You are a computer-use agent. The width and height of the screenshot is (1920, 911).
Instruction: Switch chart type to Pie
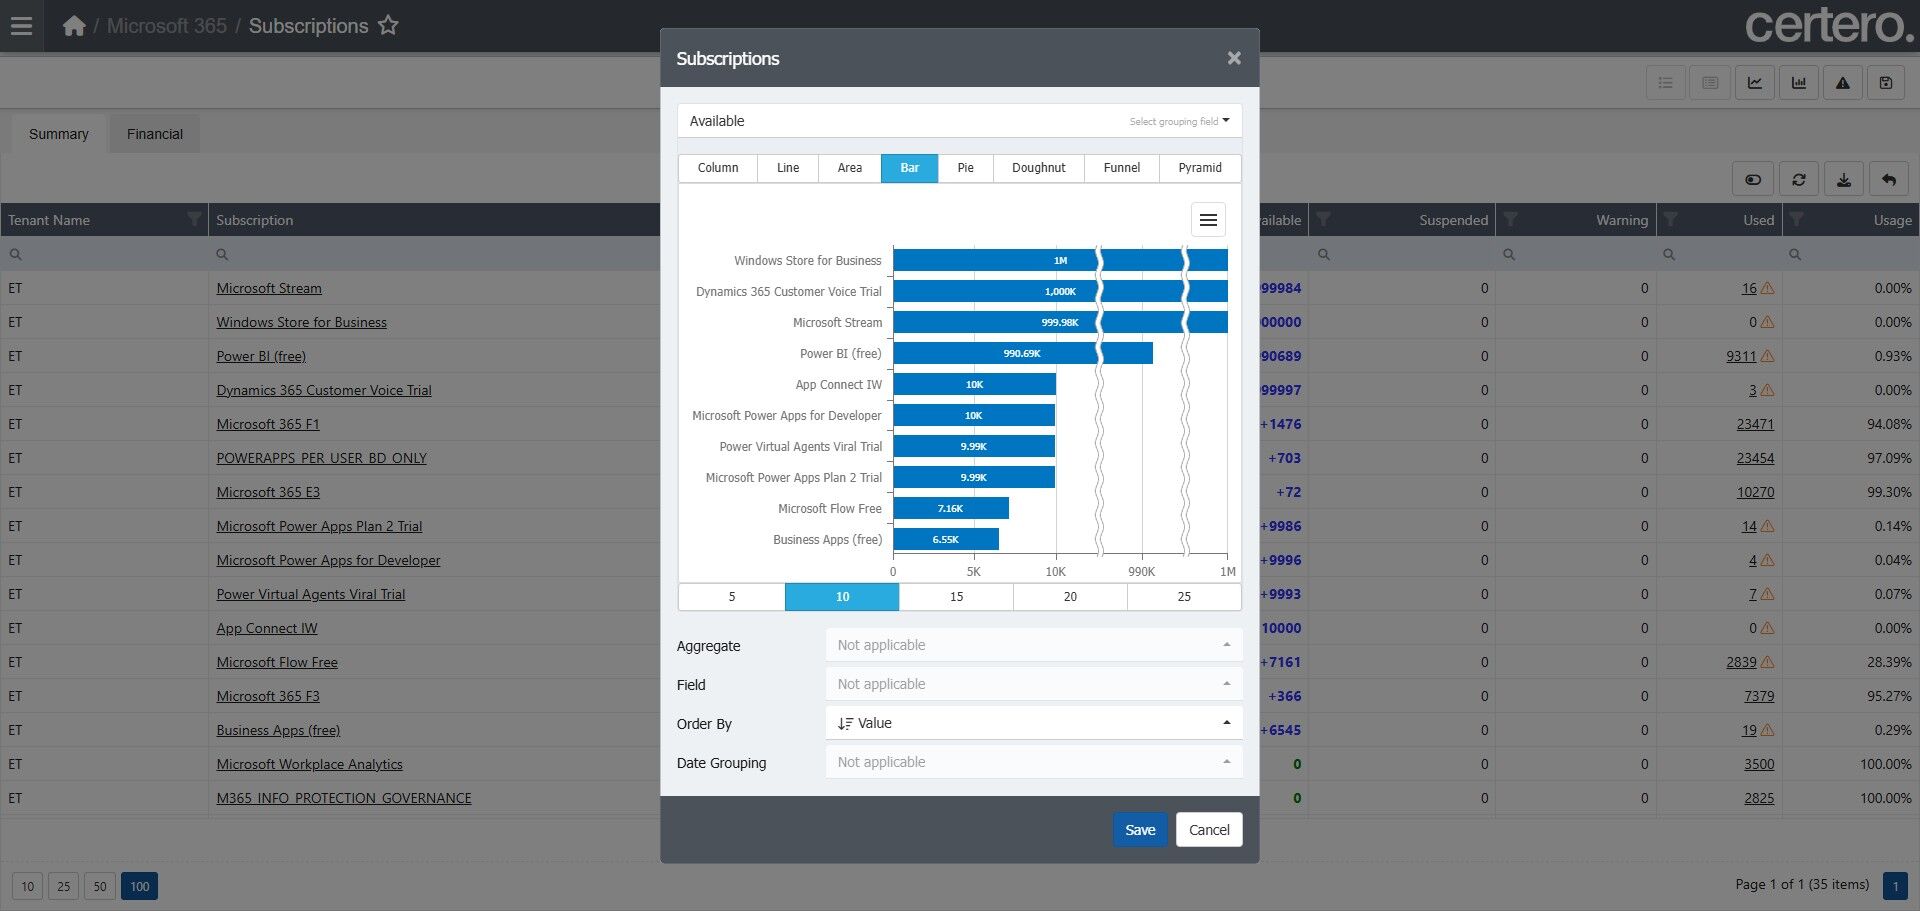pos(965,168)
